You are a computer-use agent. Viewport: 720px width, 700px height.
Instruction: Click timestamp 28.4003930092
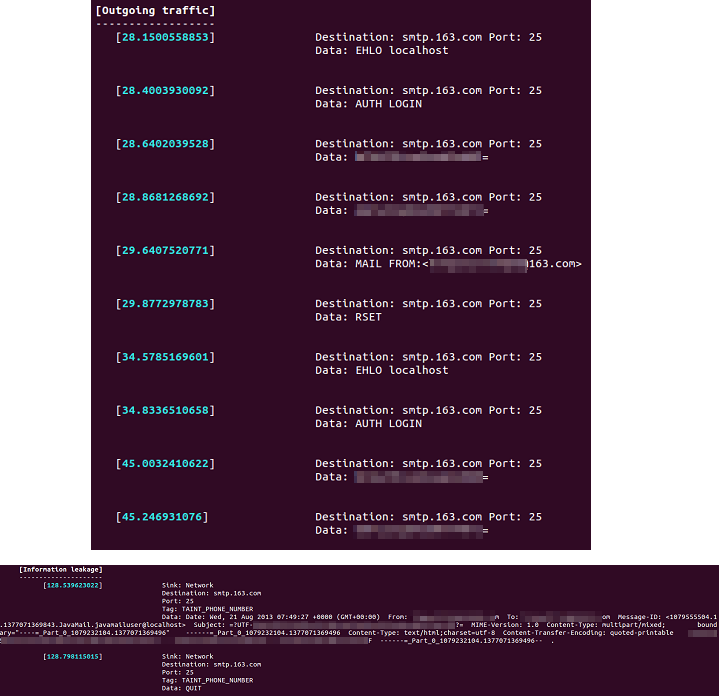pos(165,90)
